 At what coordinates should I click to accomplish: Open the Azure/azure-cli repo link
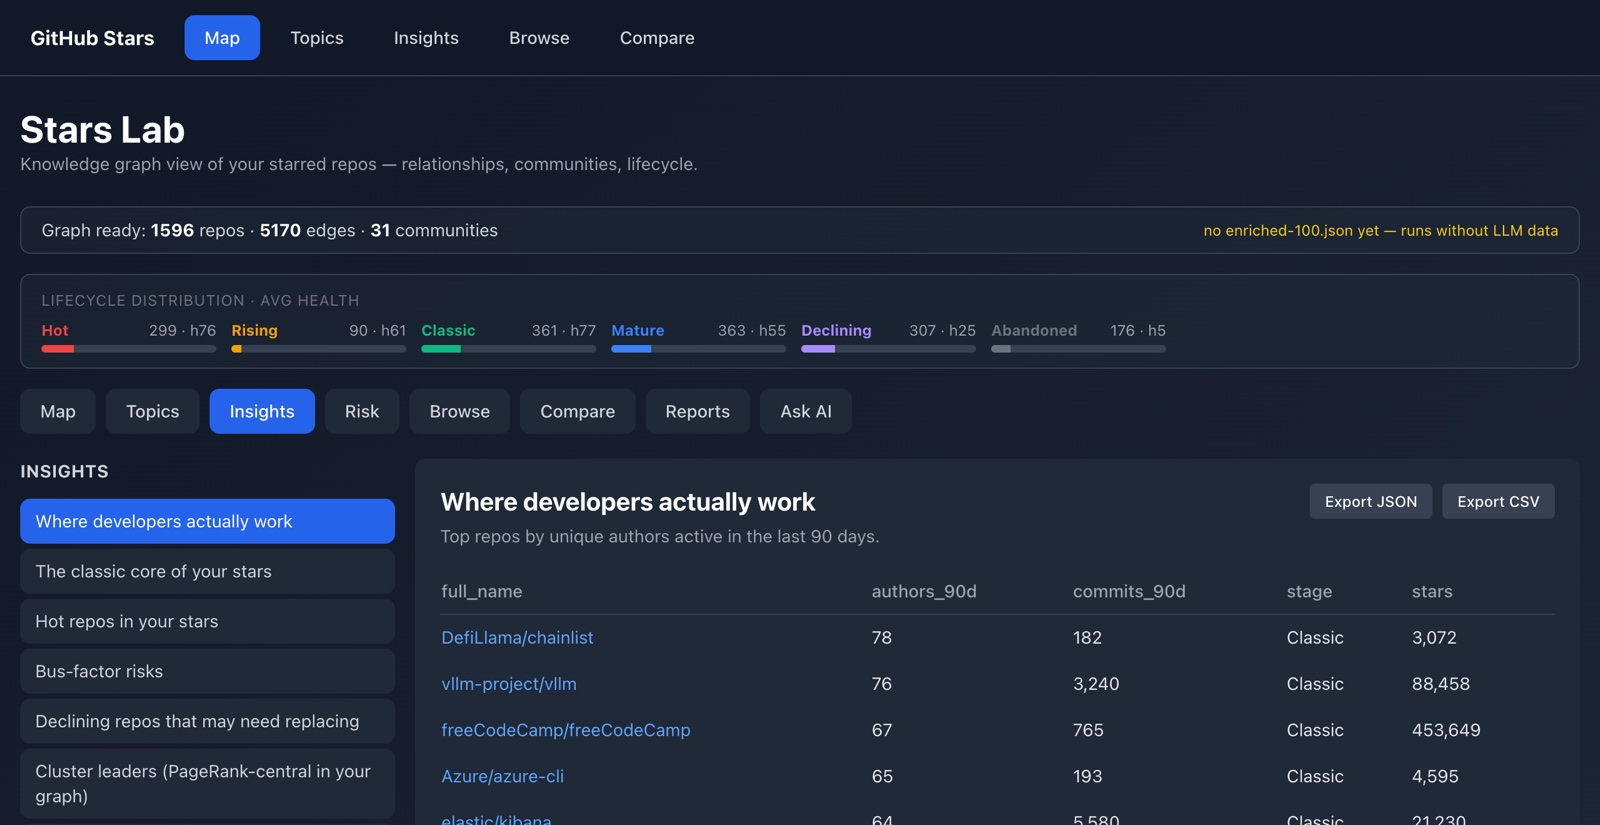pyautogui.click(x=503, y=776)
